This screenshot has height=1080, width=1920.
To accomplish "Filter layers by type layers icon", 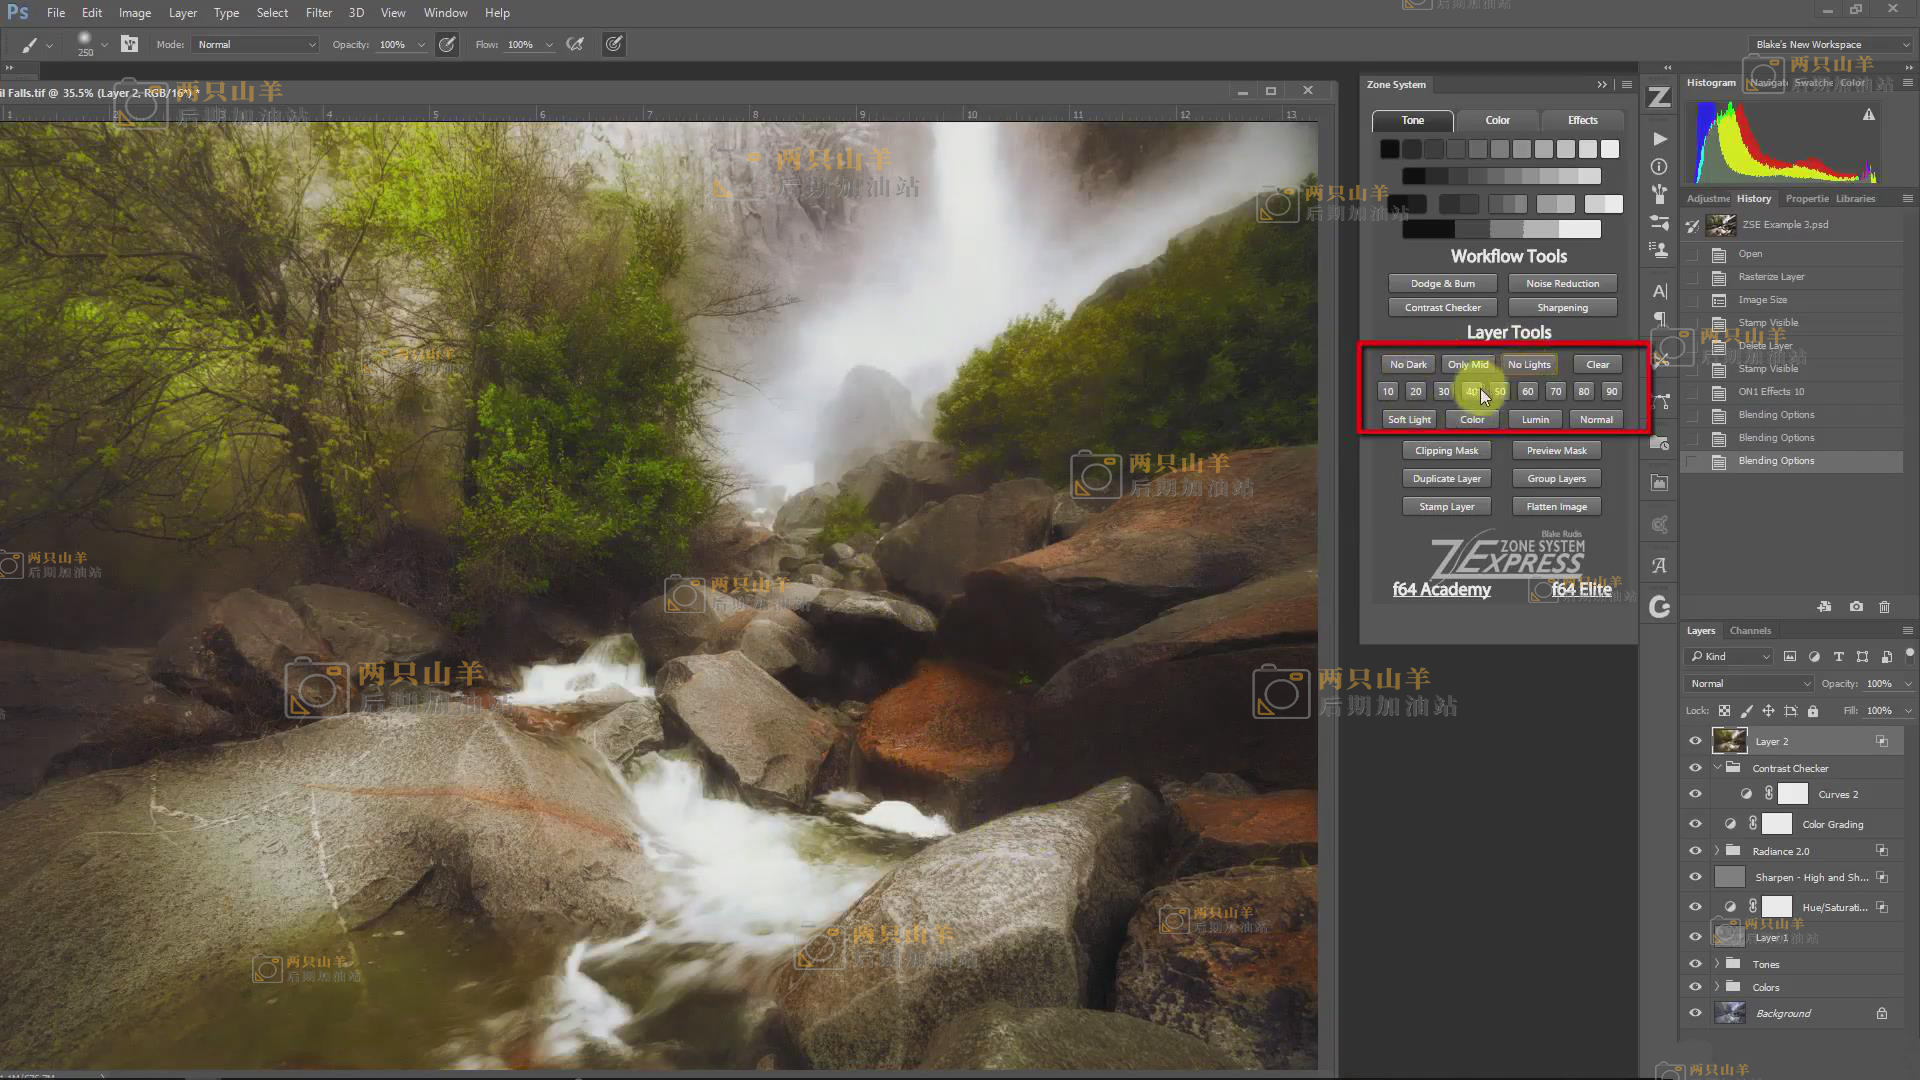I will [x=1838, y=657].
